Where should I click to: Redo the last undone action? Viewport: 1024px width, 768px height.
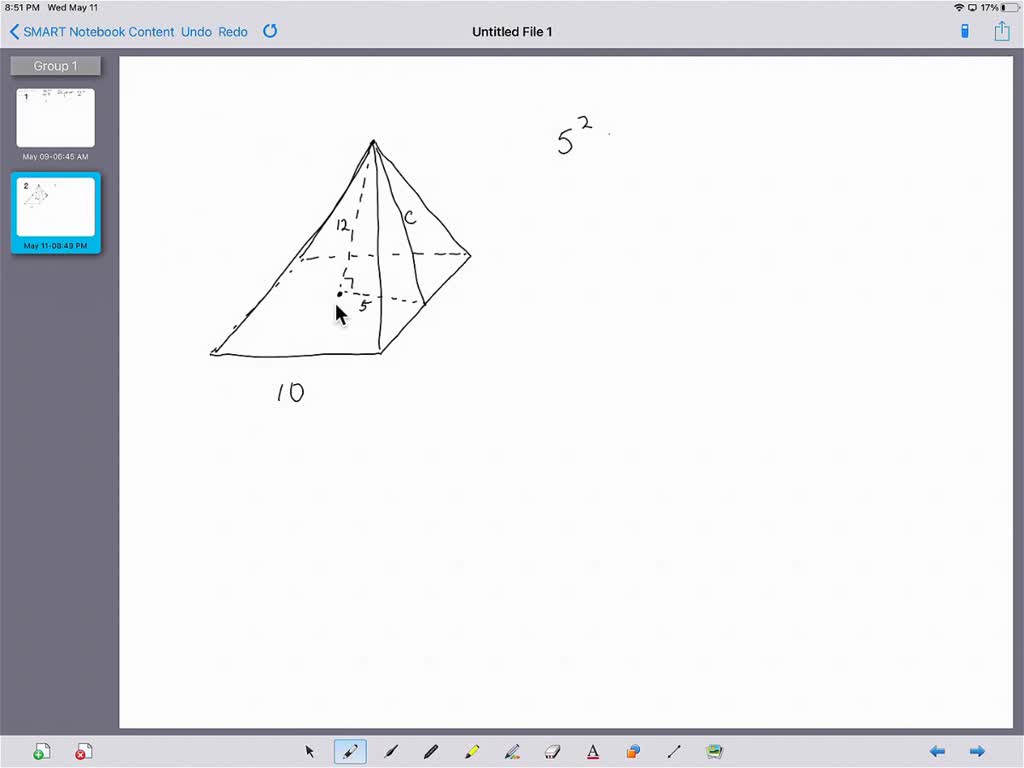pyautogui.click(x=233, y=31)
